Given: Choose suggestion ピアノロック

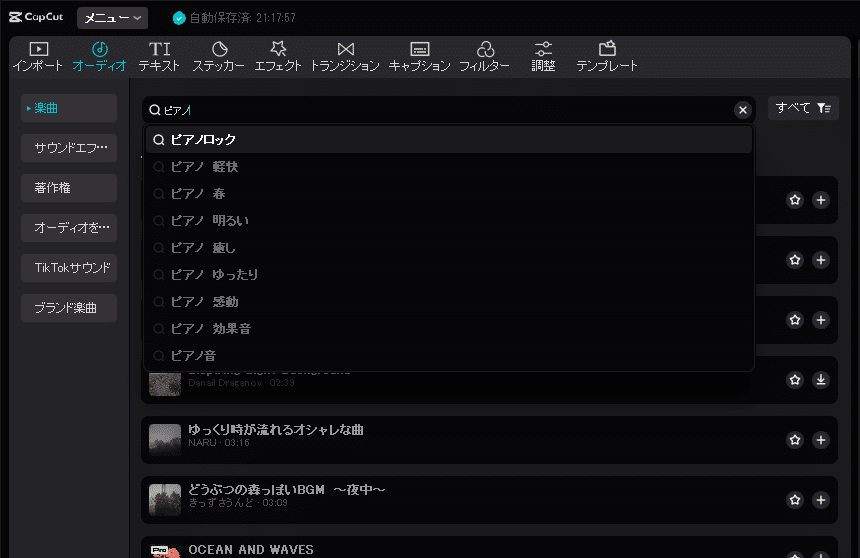Looking at the screenshot, I should [x=449, y=140].
